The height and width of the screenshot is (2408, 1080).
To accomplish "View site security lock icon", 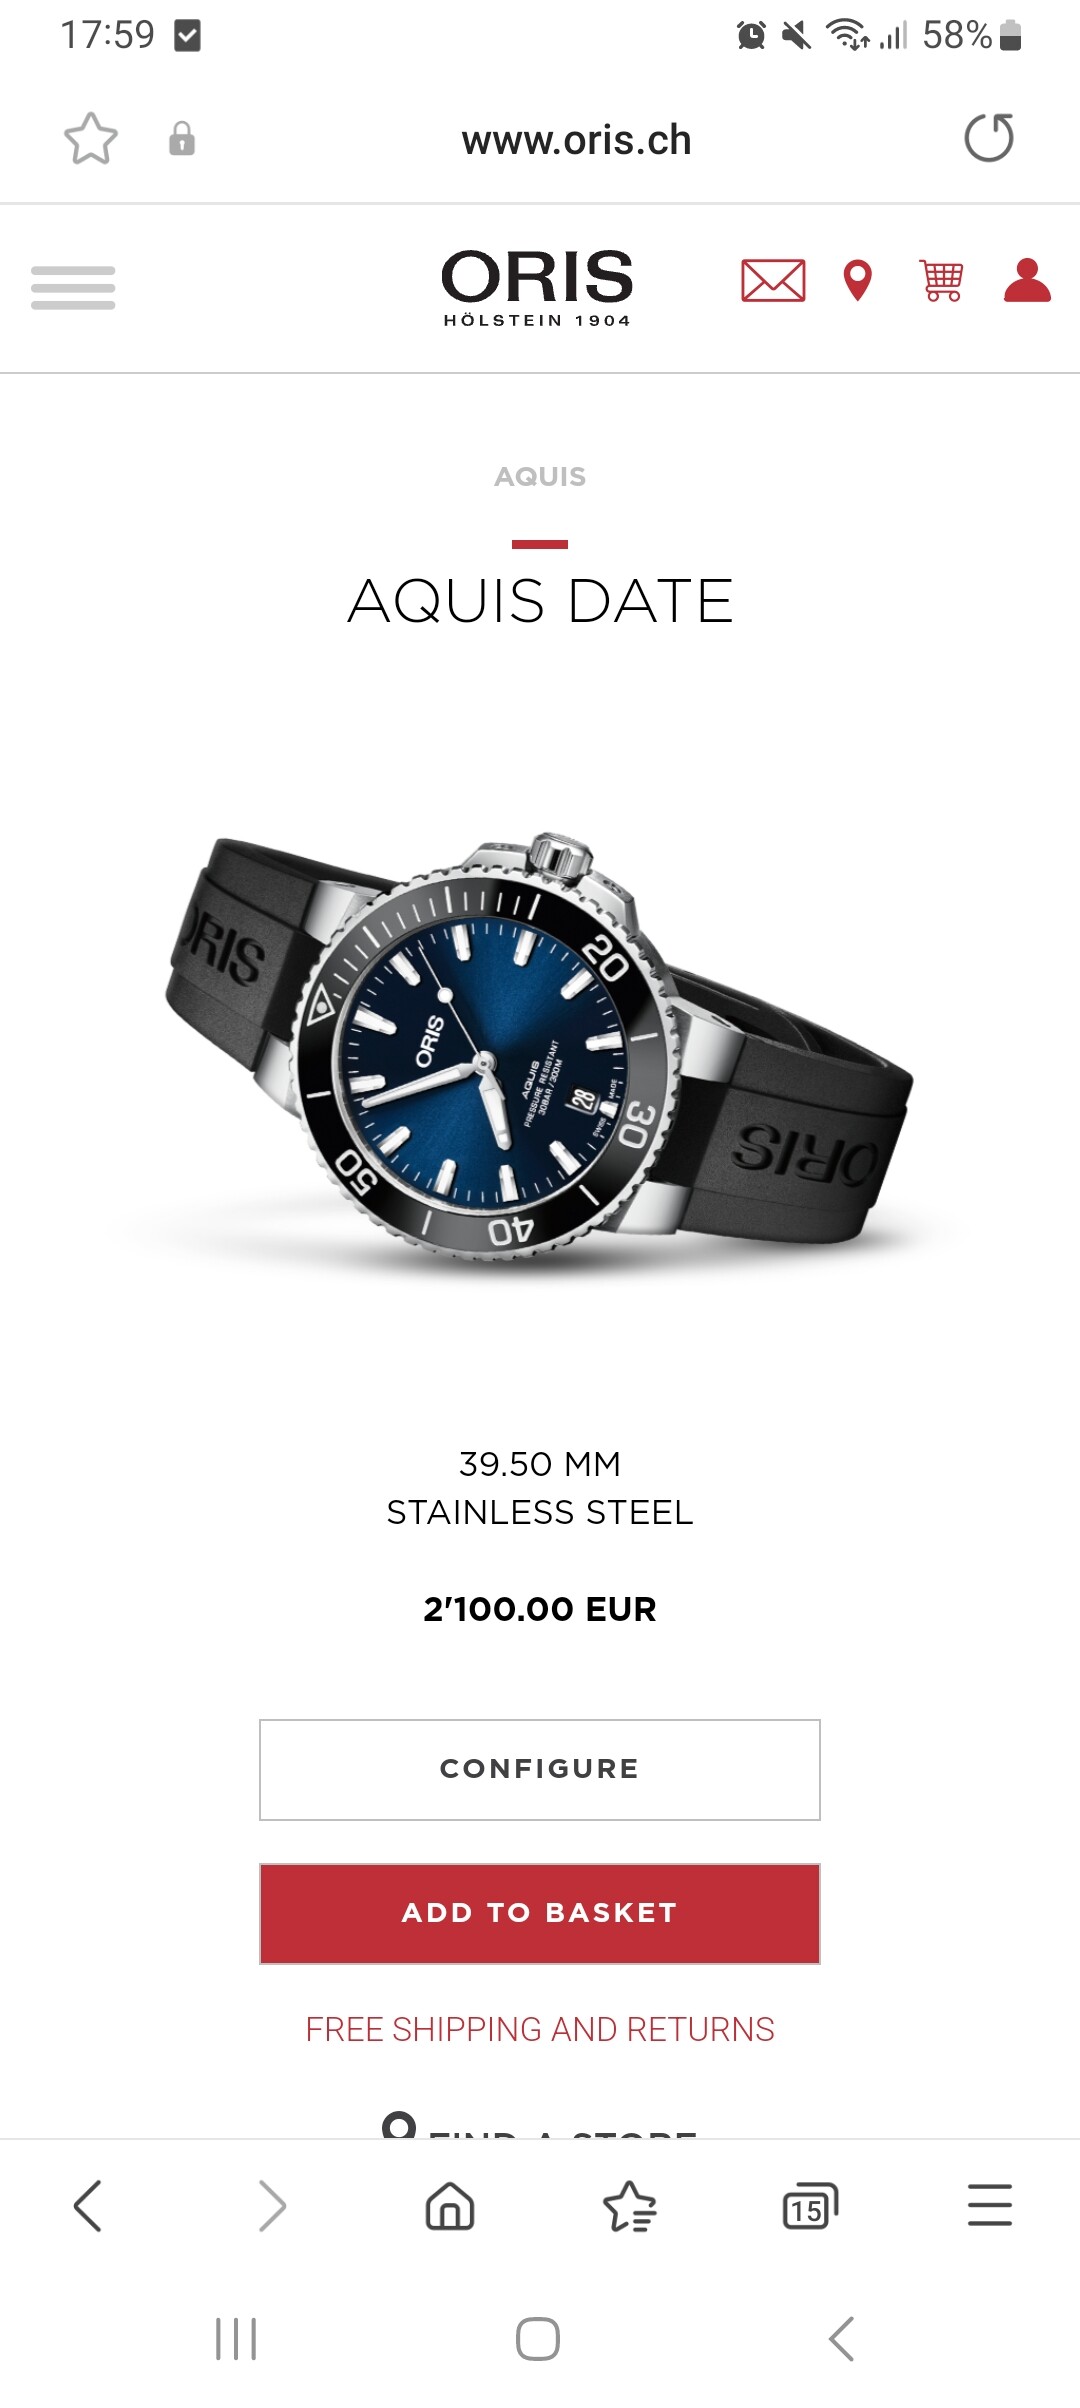I will tap(182, 138).
